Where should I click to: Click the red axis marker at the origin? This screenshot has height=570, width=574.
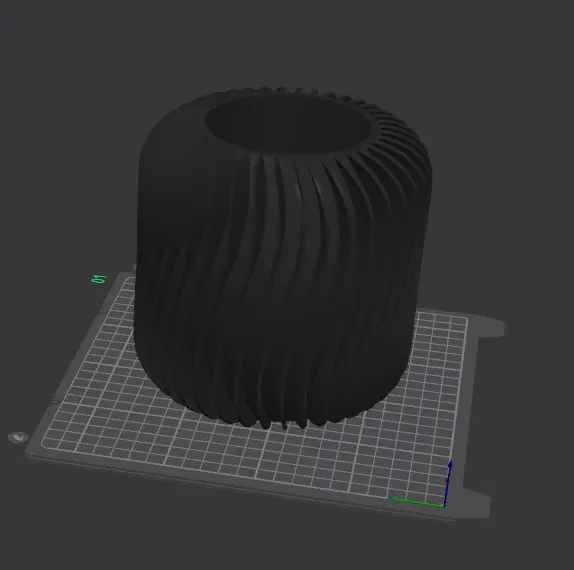coord(447,481)
